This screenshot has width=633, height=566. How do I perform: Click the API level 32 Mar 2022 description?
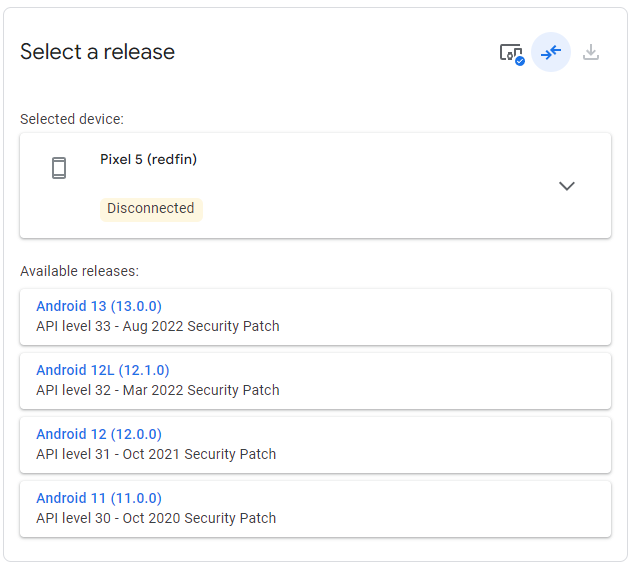(x=158, y=390)
